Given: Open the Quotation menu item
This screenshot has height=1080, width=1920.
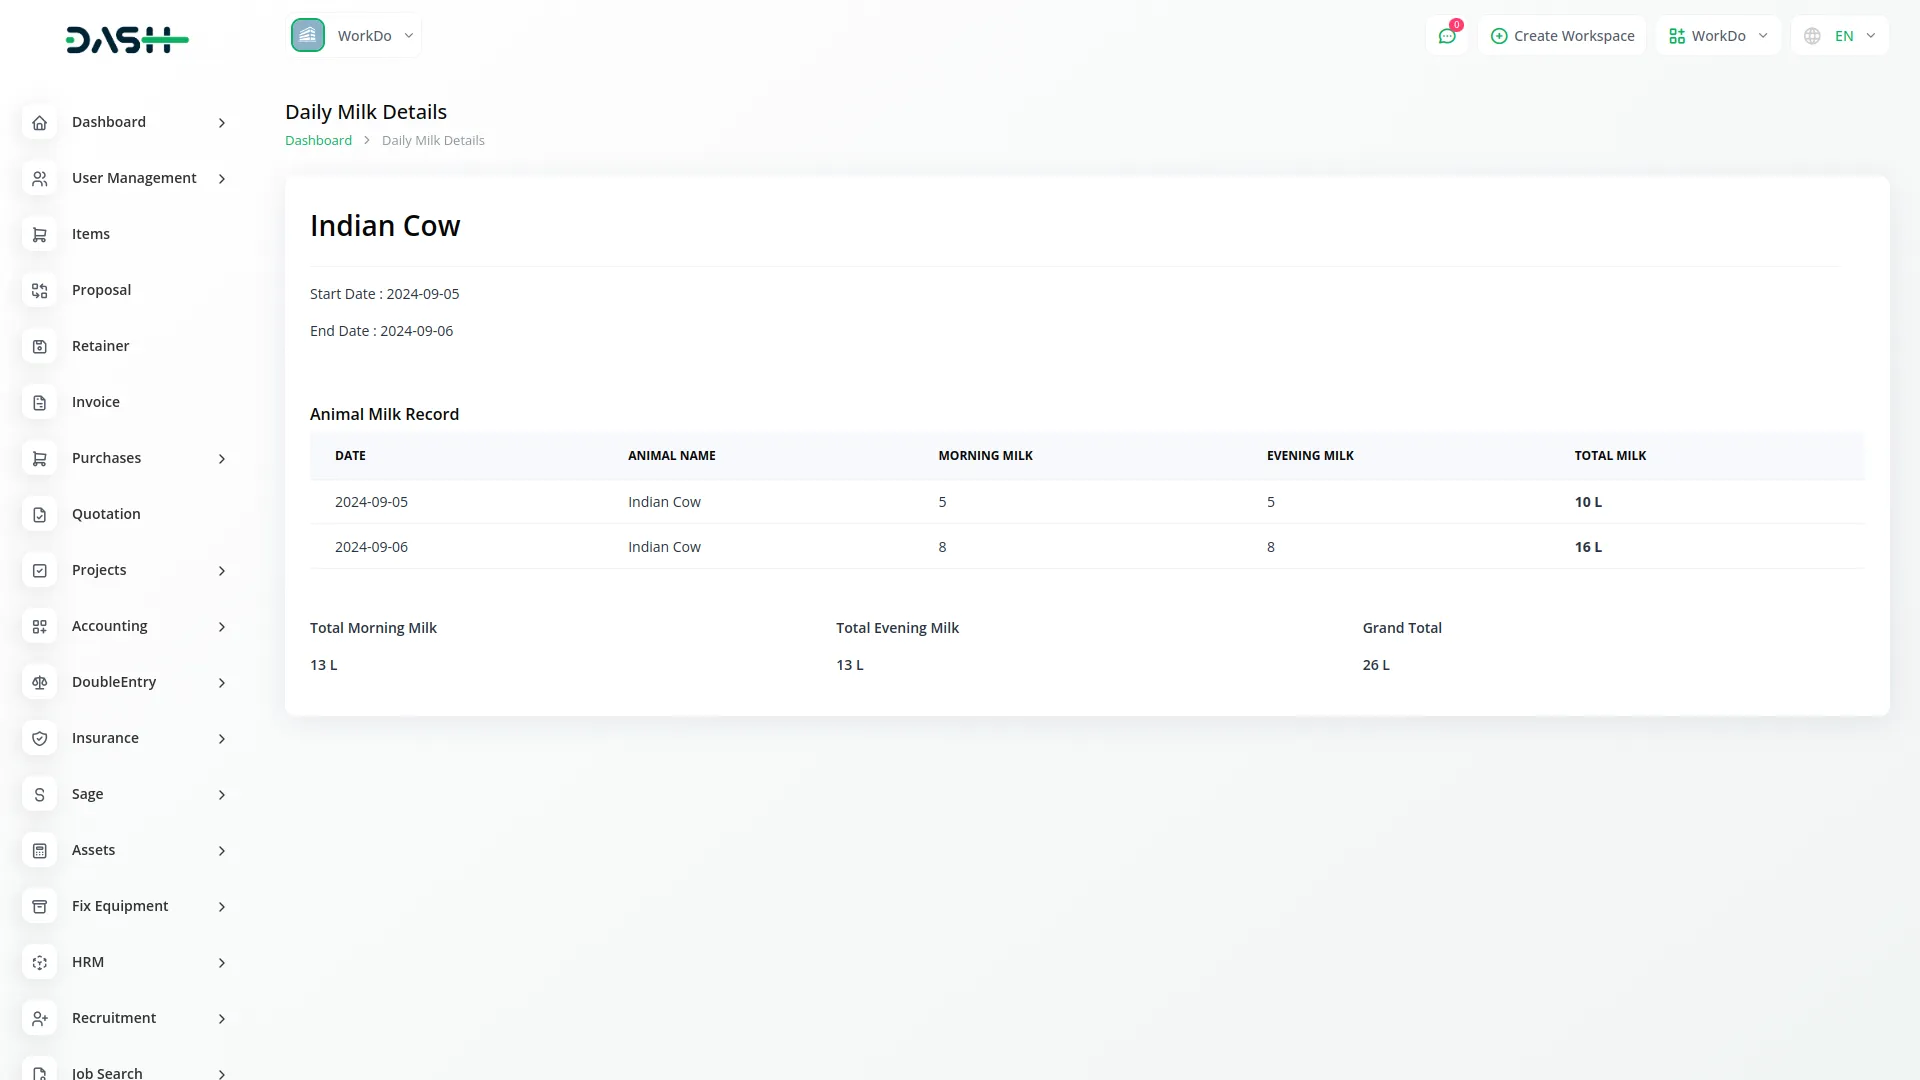Looking at the screenshot, I should pyautogui.click(x=106, y=514).
